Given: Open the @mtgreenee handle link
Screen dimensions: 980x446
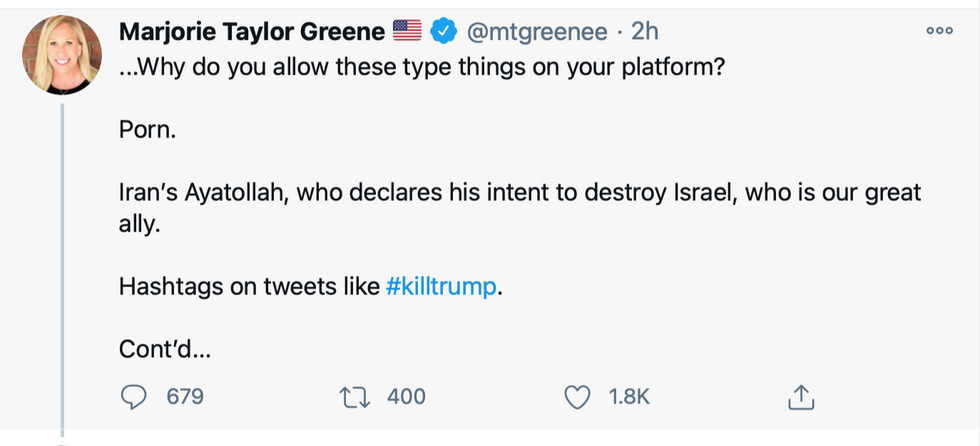Looking at the screenshot, I should pyautogui.click(x=534, y=32).
